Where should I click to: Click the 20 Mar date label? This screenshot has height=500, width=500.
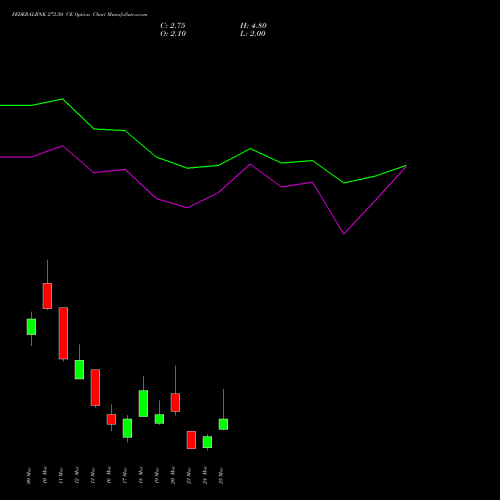(x=173, y=476)
